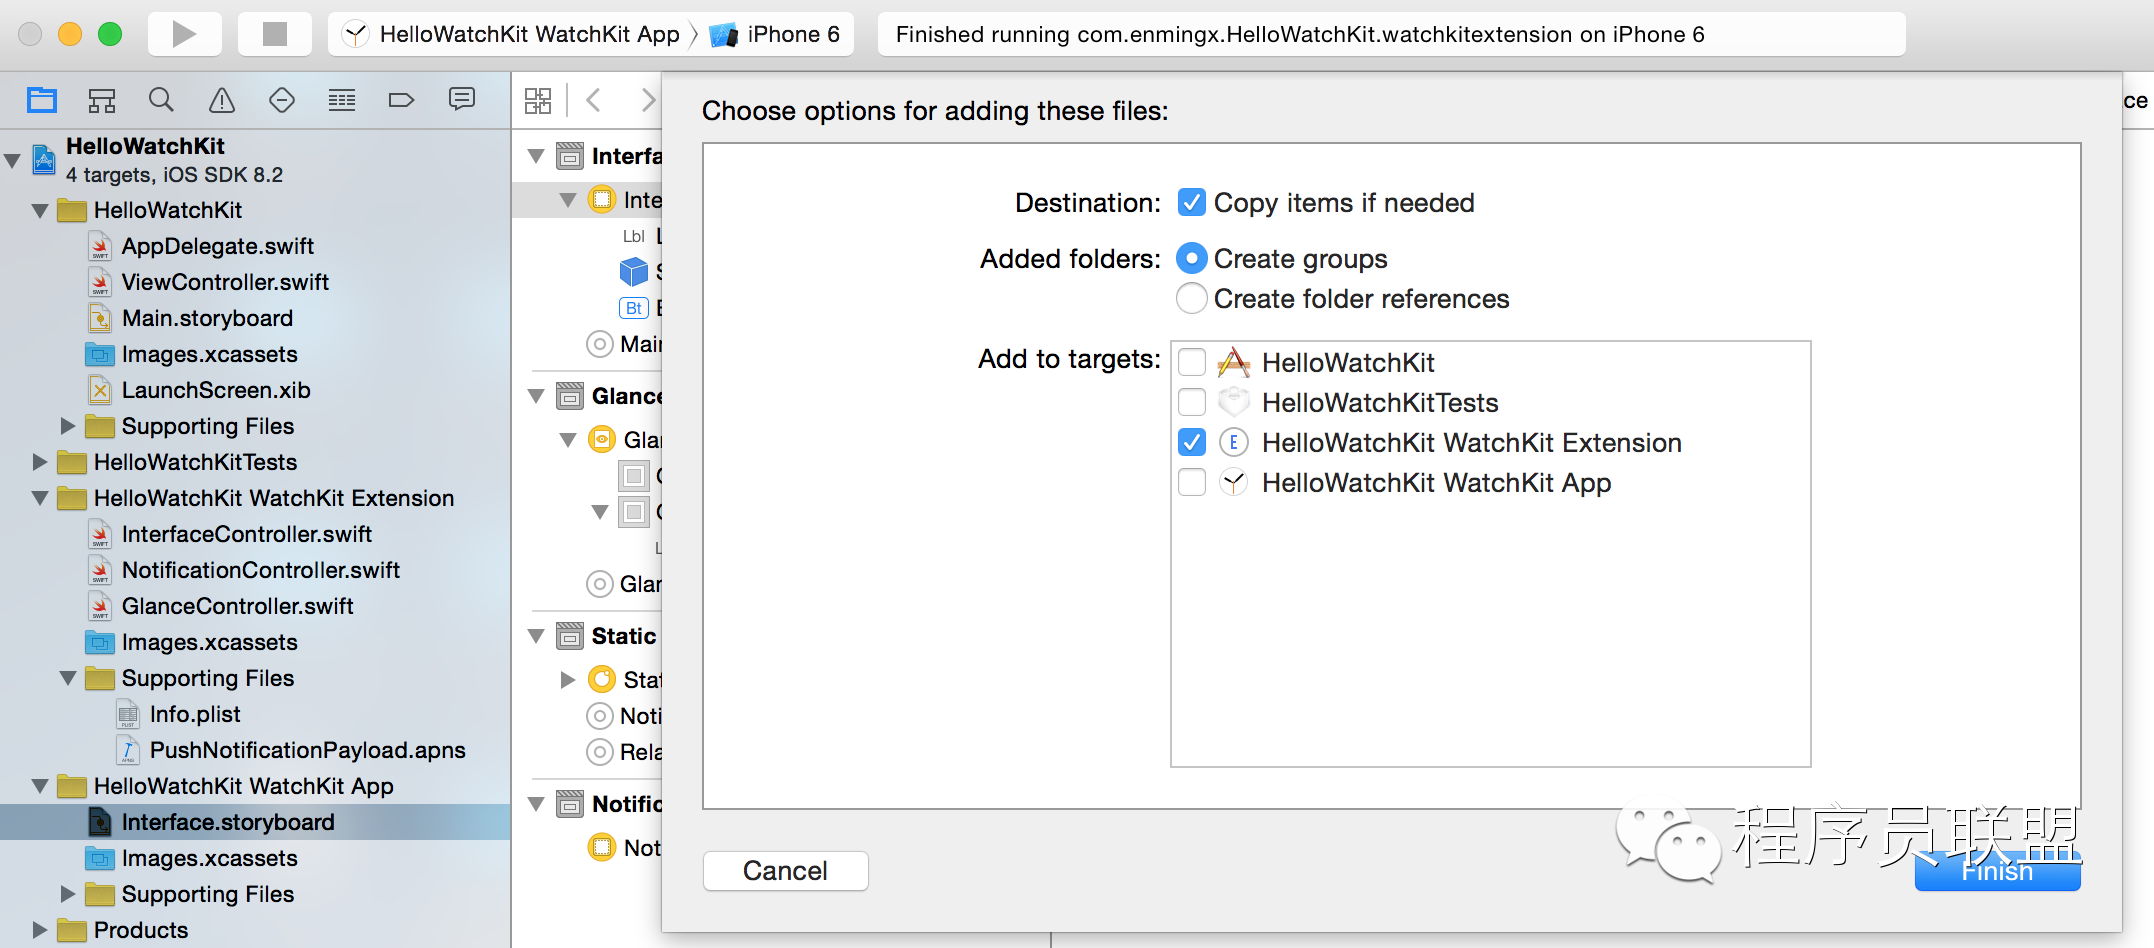This screenshot has height=948, width=2154.
Task: Select the HelloWatchKit WatchKit App target icon
Action: point(1234,482)
